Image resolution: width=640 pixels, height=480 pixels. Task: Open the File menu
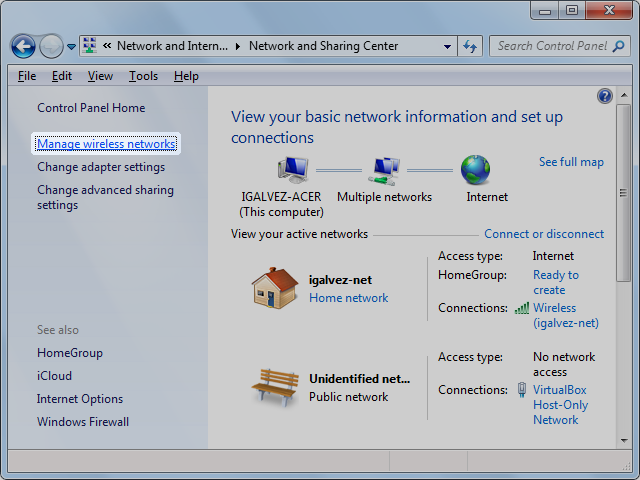pos(27,76)
